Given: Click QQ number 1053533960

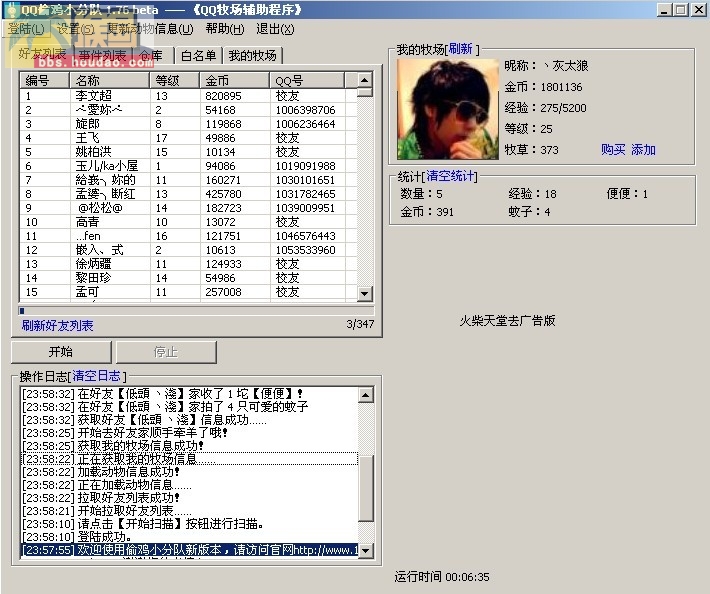Looking at the screenshot, I should point(306,250).
